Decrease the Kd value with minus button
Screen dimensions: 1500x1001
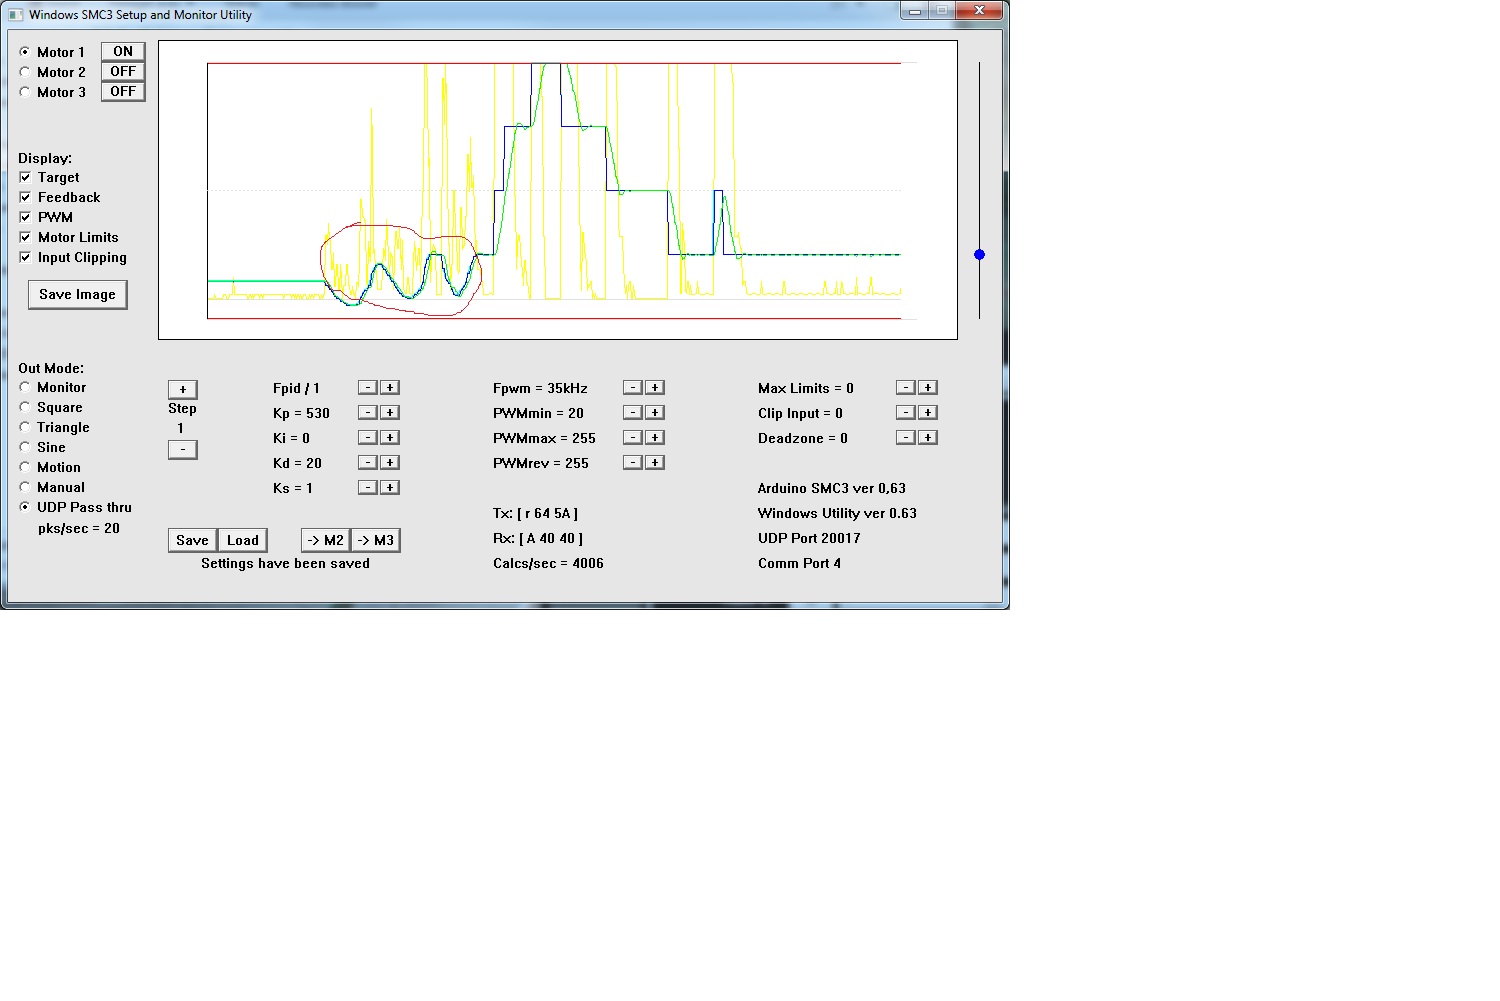click(367, 463)
